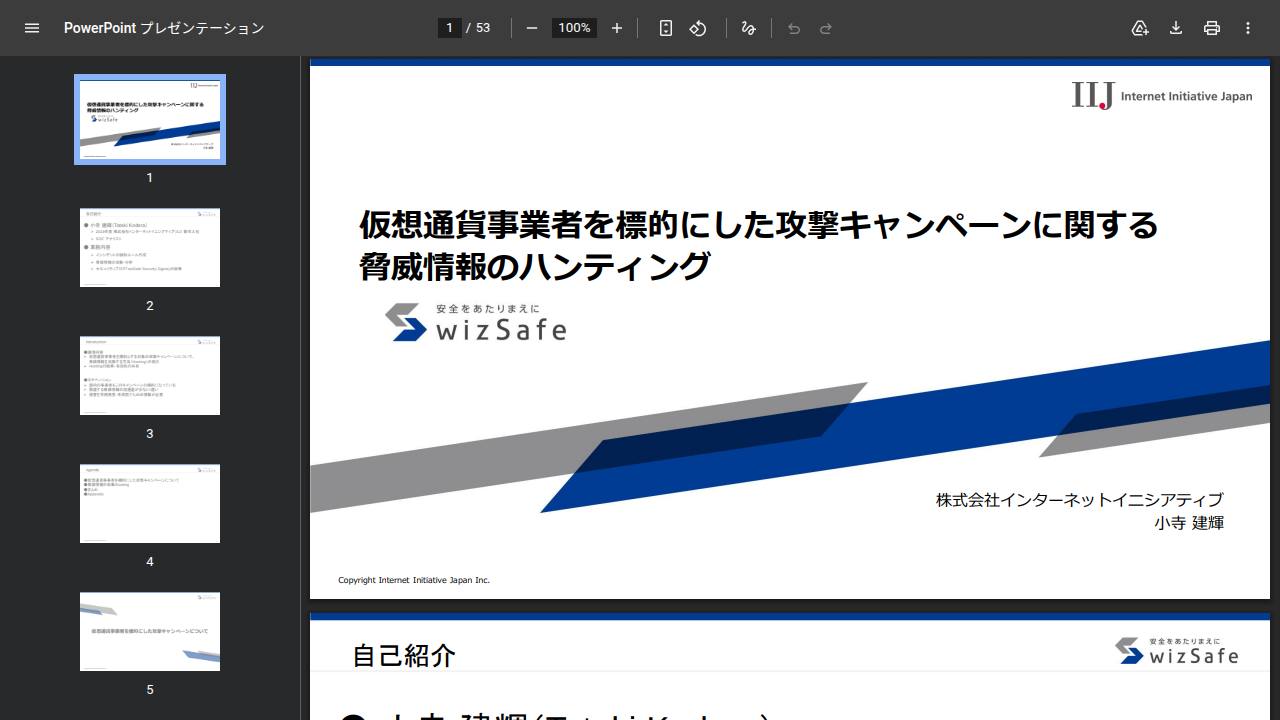The width and height of the screenshot is (1280, 720).
Task: Open the page 3 thumbnail
Action: 150,375
